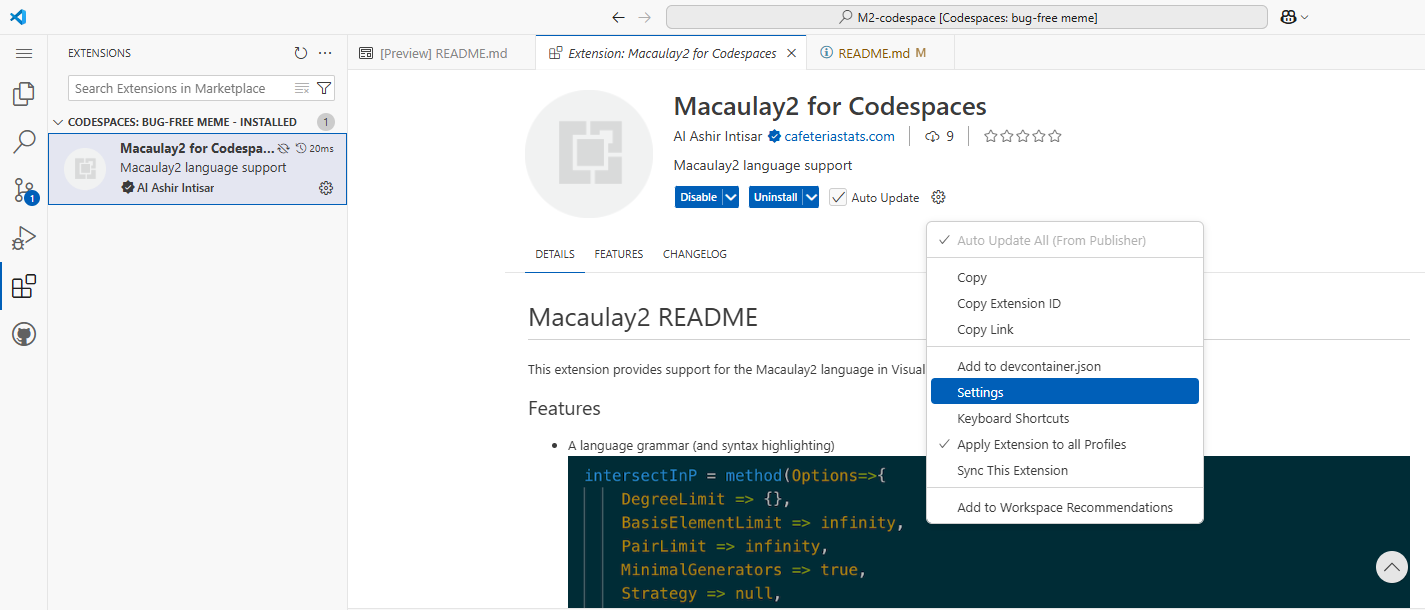The width and height of the screenshot is (1425, 610).
Task: Click the manage gear on Macaulay2 list item
Action: click(326, 188)
